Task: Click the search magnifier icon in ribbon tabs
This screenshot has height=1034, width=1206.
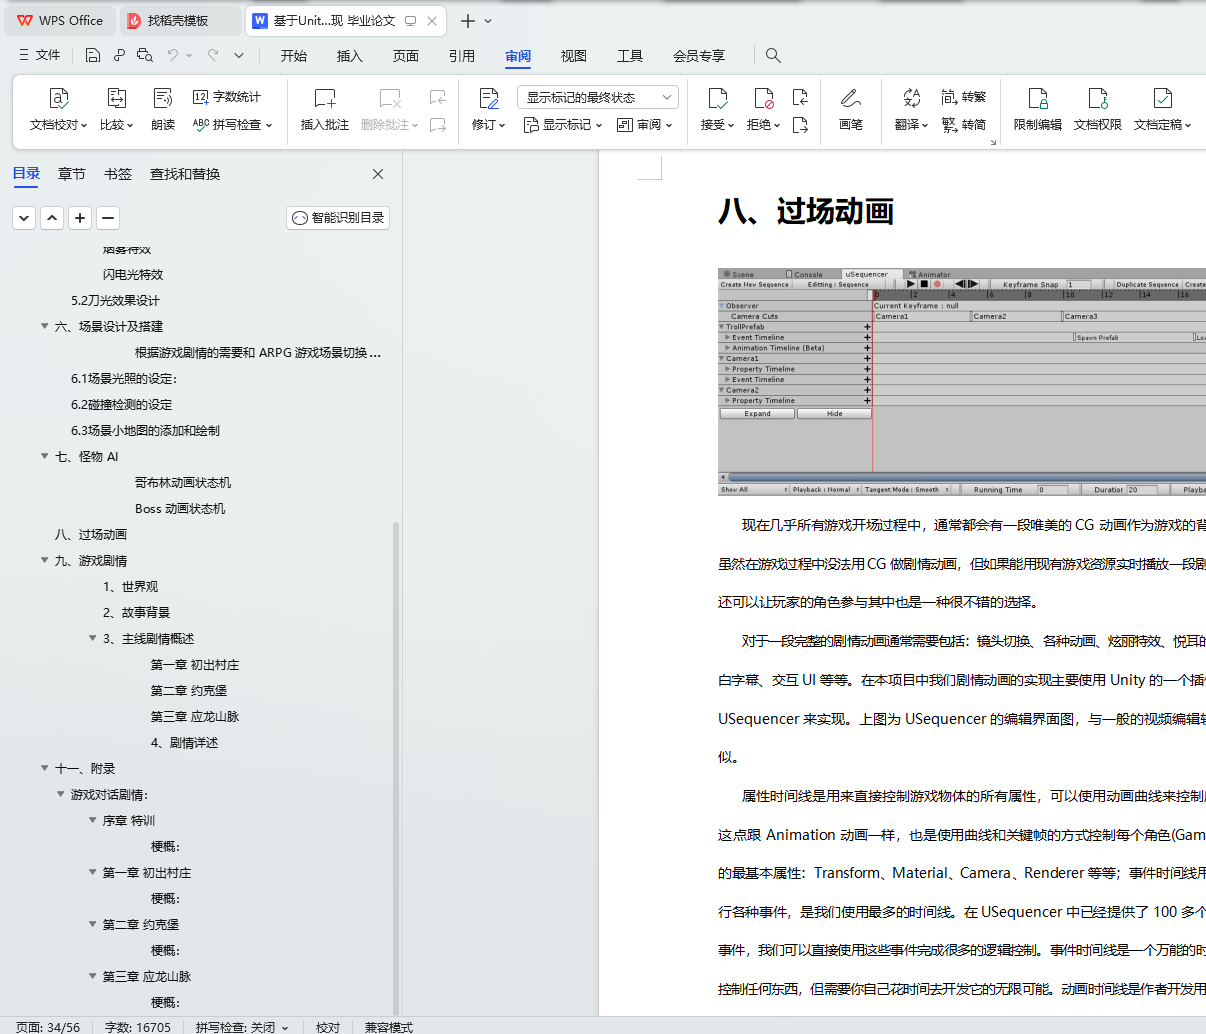Action: (773, 55)
